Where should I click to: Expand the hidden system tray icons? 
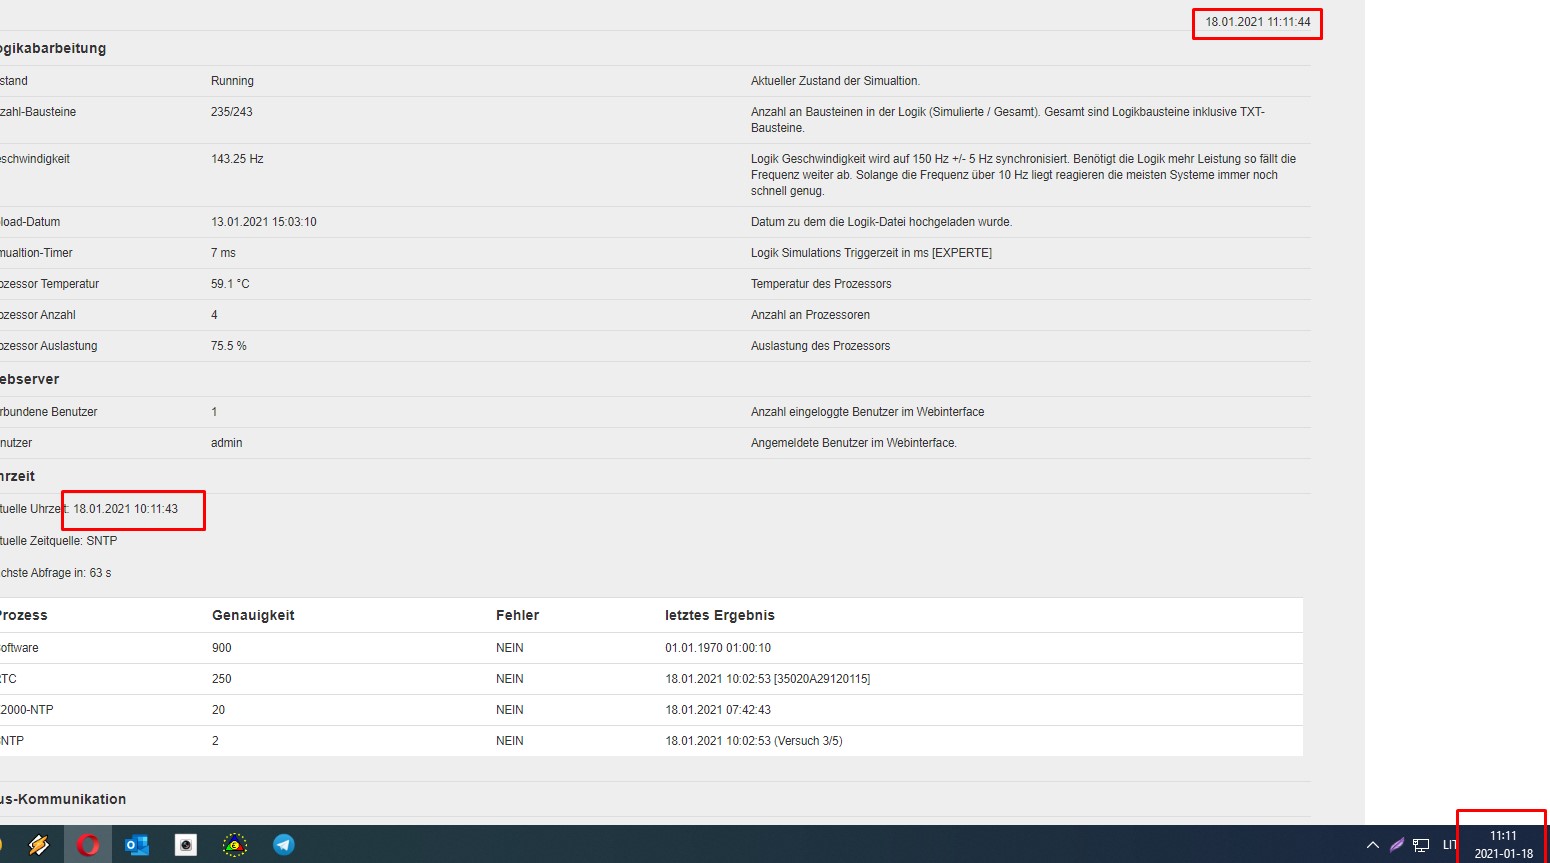(1373, 845)
